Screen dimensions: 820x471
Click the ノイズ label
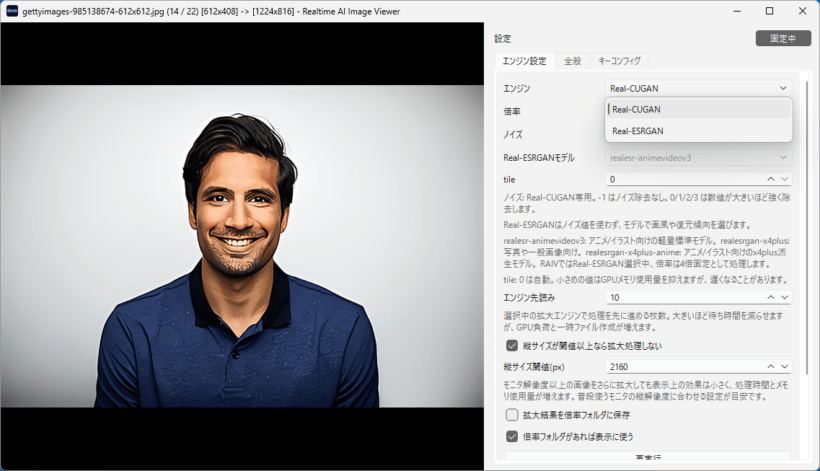tap(512, 134)
